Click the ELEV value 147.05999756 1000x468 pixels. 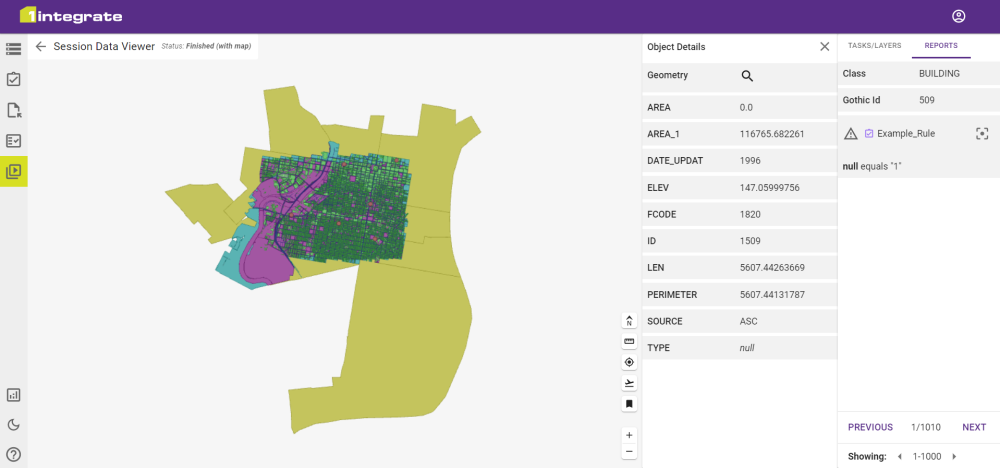pyautogui.click(x=769, y=187)
